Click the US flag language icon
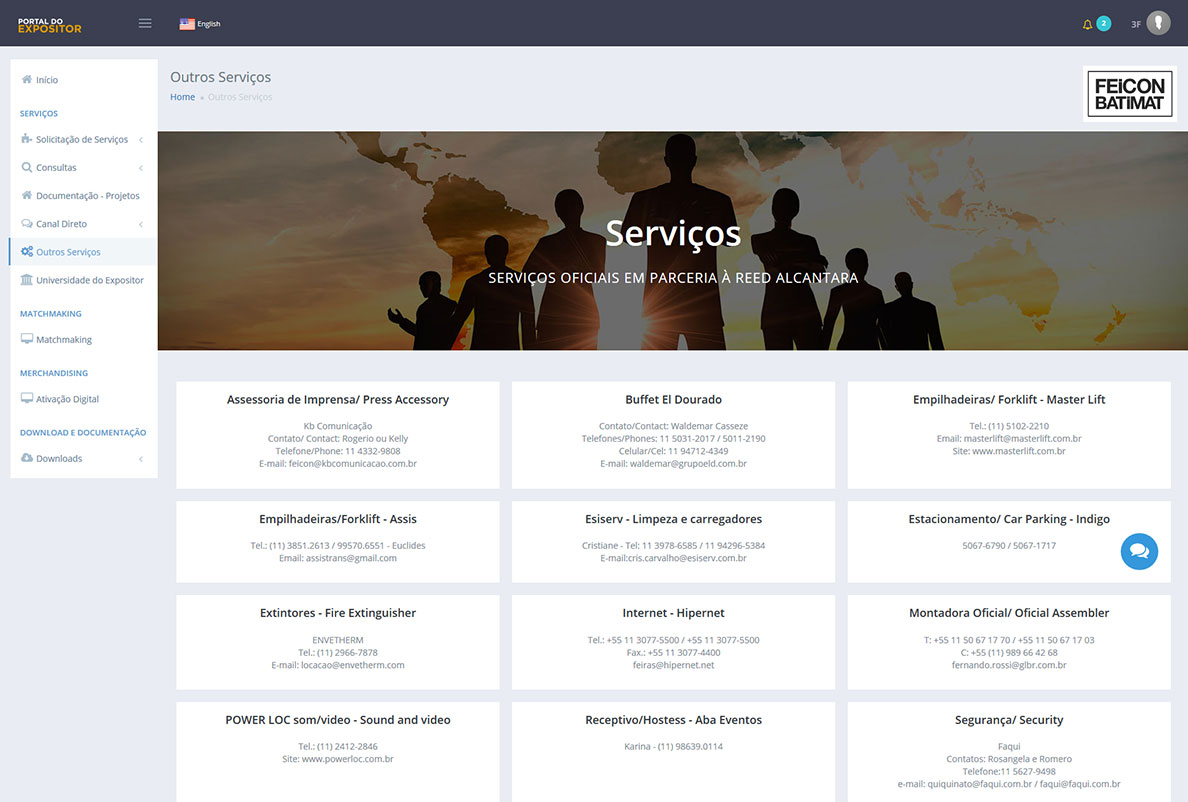 [x=186, y=23]
